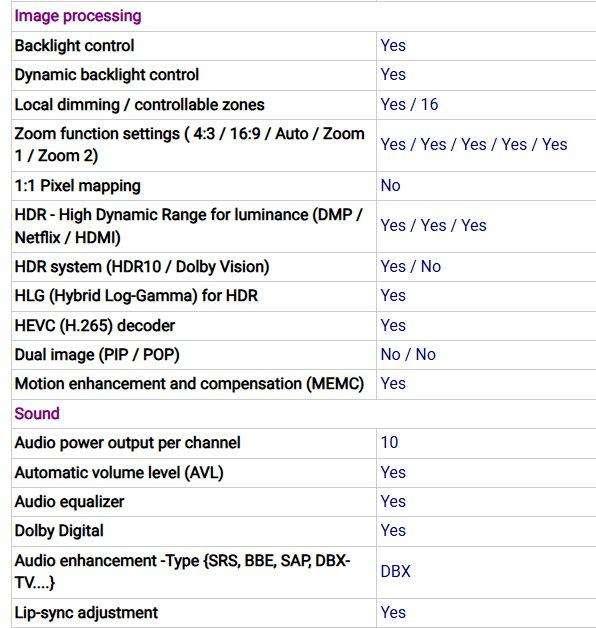Click the Dynamic backlight control label

[107, 75]
